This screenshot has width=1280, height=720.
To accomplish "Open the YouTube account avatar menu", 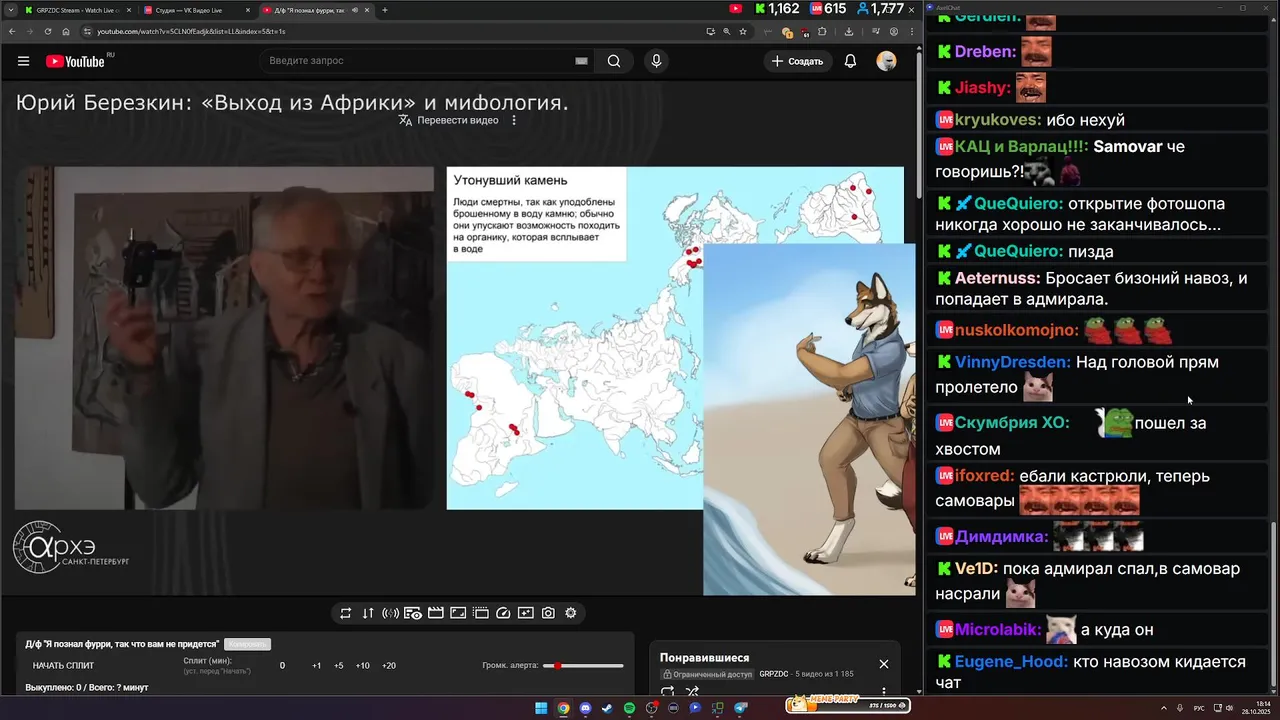I will [886, 61].
